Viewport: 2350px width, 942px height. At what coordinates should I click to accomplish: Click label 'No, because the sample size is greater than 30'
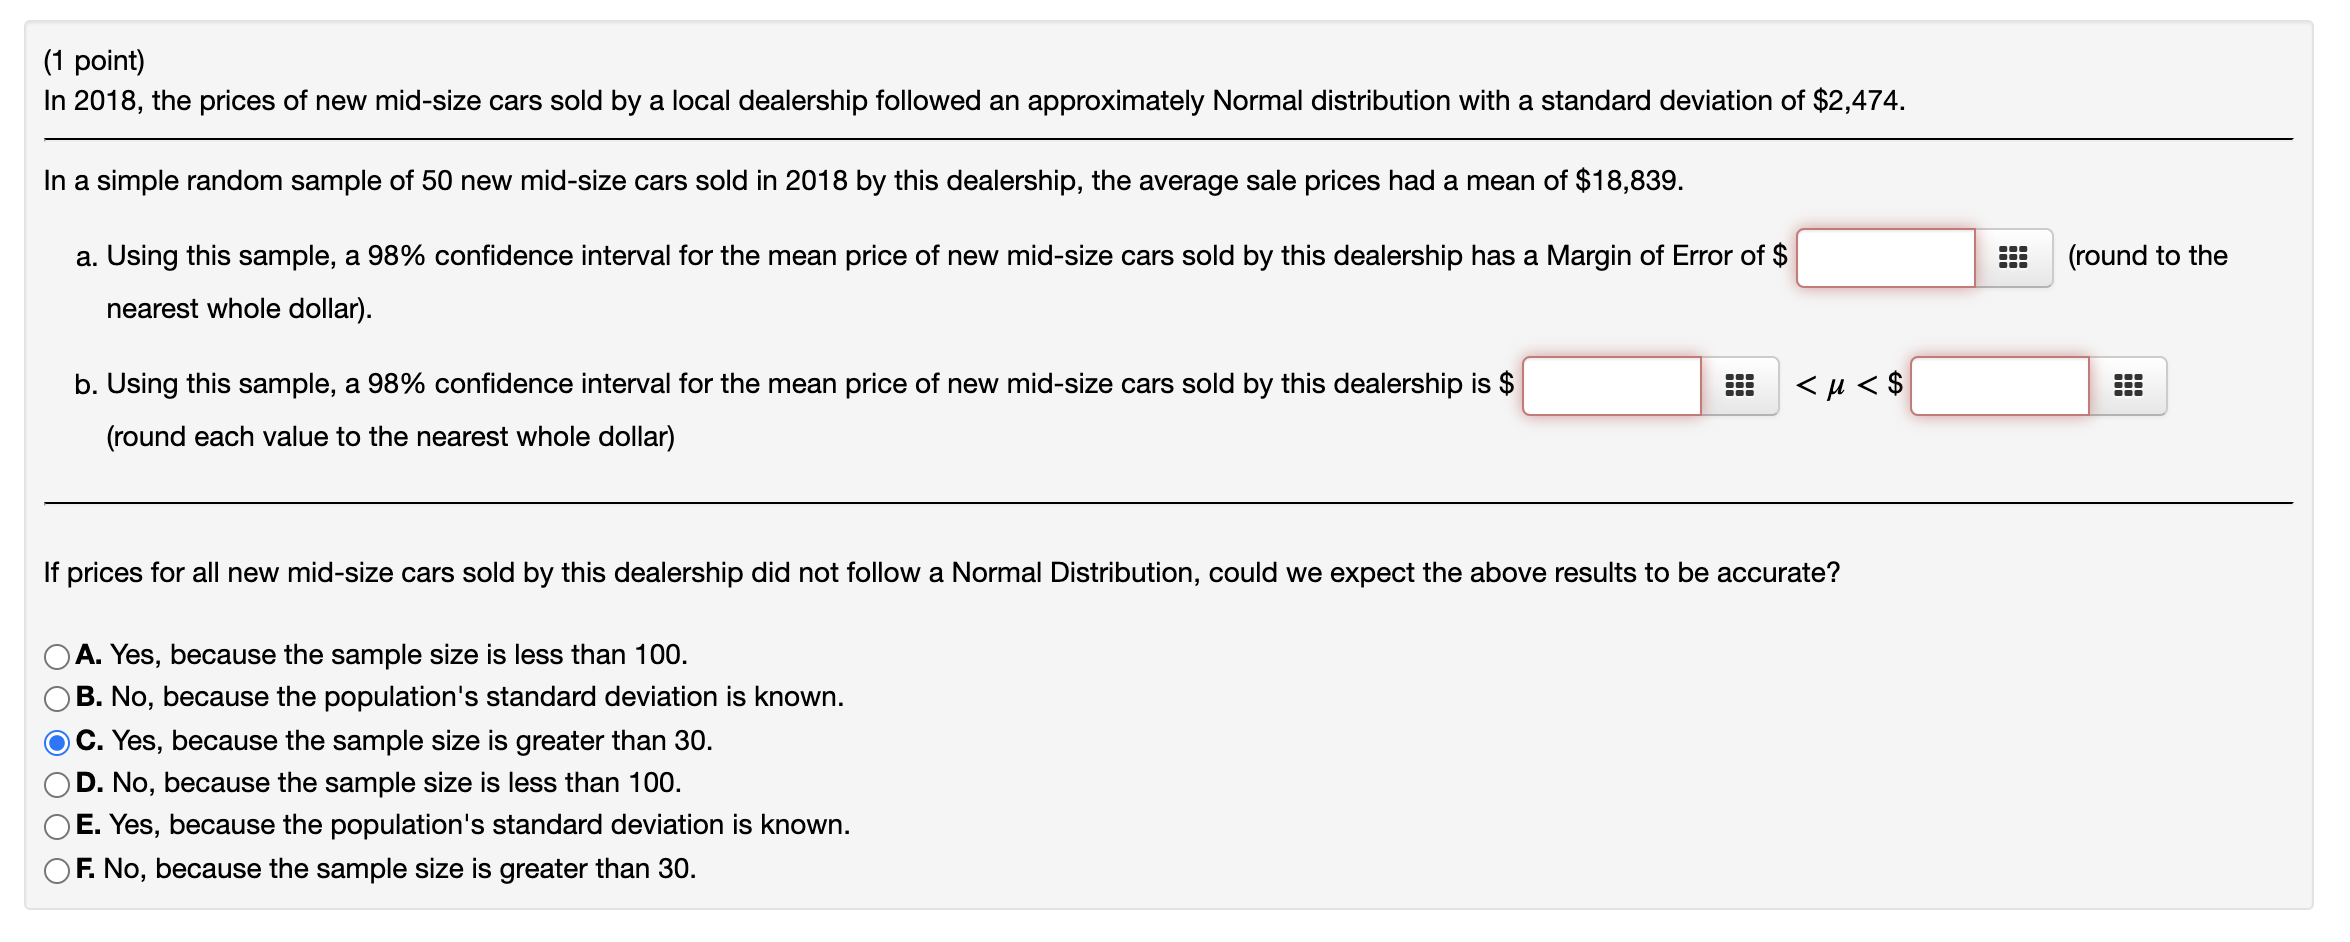pos(399,869)
